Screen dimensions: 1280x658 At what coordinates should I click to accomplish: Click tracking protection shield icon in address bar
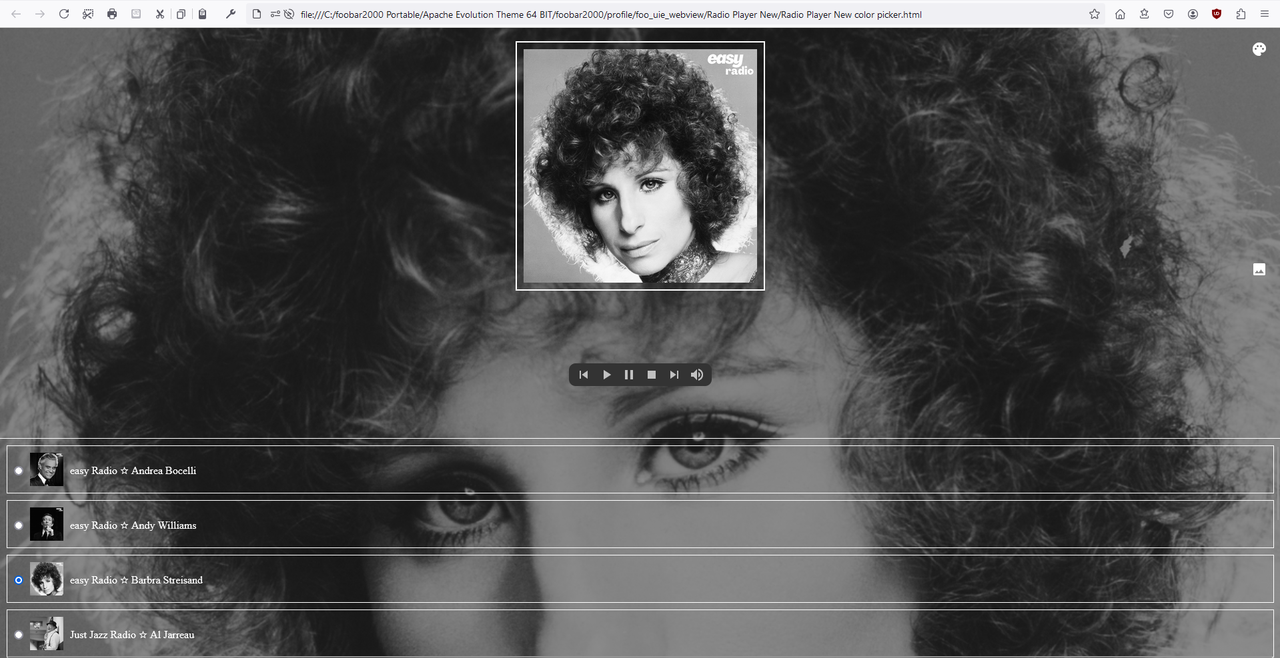click(x=288, y=14)
